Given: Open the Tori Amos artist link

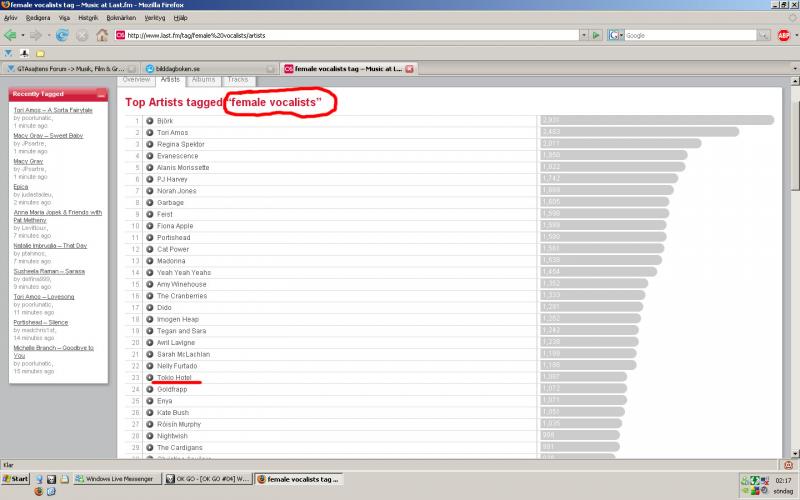Looking at the screenshot, I should [x=172, y=132].
